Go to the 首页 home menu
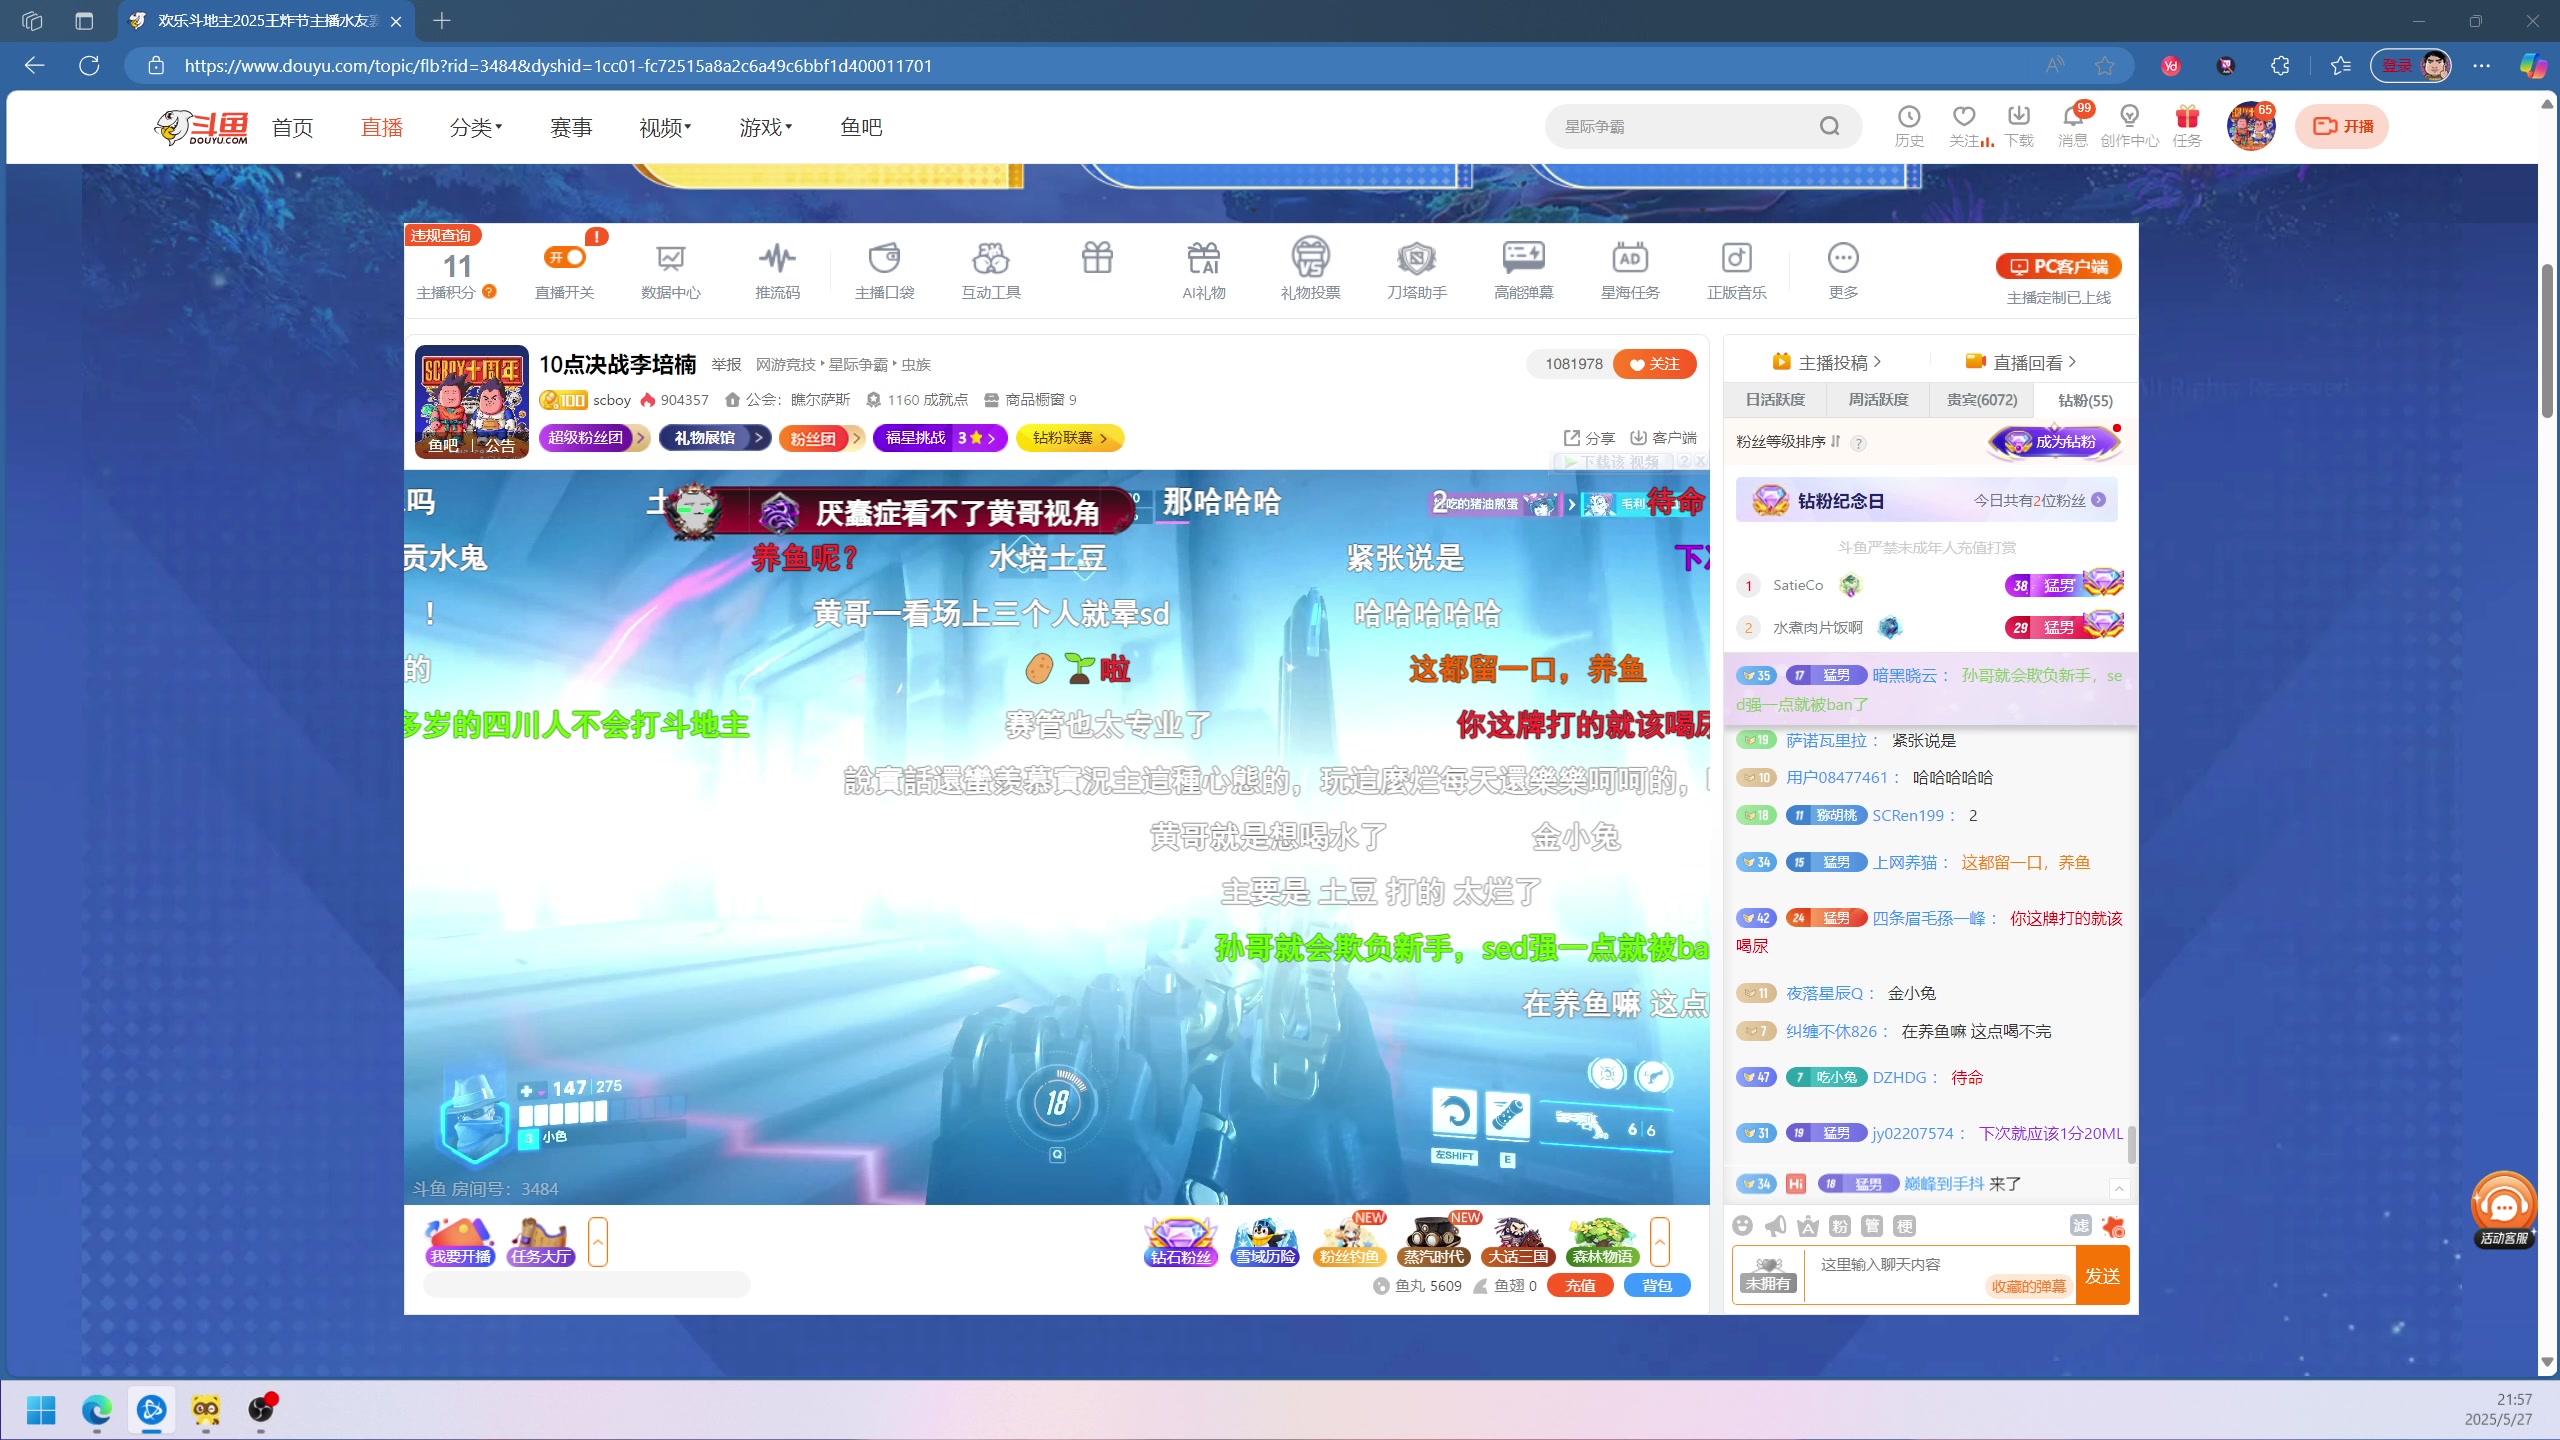The image size is (2560, 1440). click(x=292, y=127)
